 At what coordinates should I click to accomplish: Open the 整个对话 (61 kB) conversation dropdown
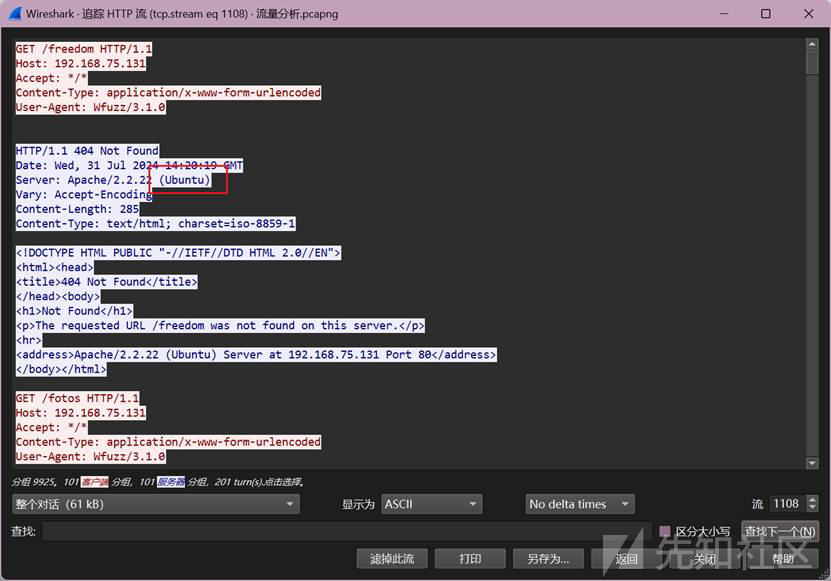pyautogui.click(x=155, y=504)
